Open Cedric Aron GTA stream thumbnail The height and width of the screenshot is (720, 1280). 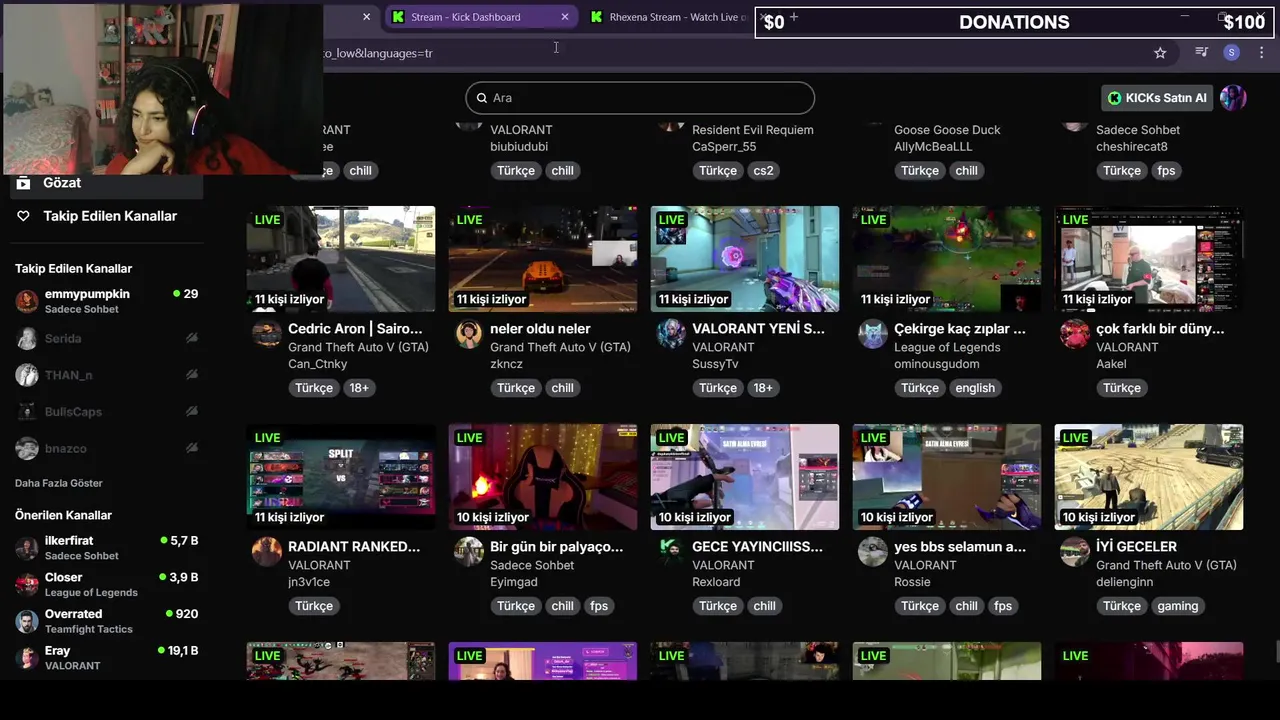[341, 259]
